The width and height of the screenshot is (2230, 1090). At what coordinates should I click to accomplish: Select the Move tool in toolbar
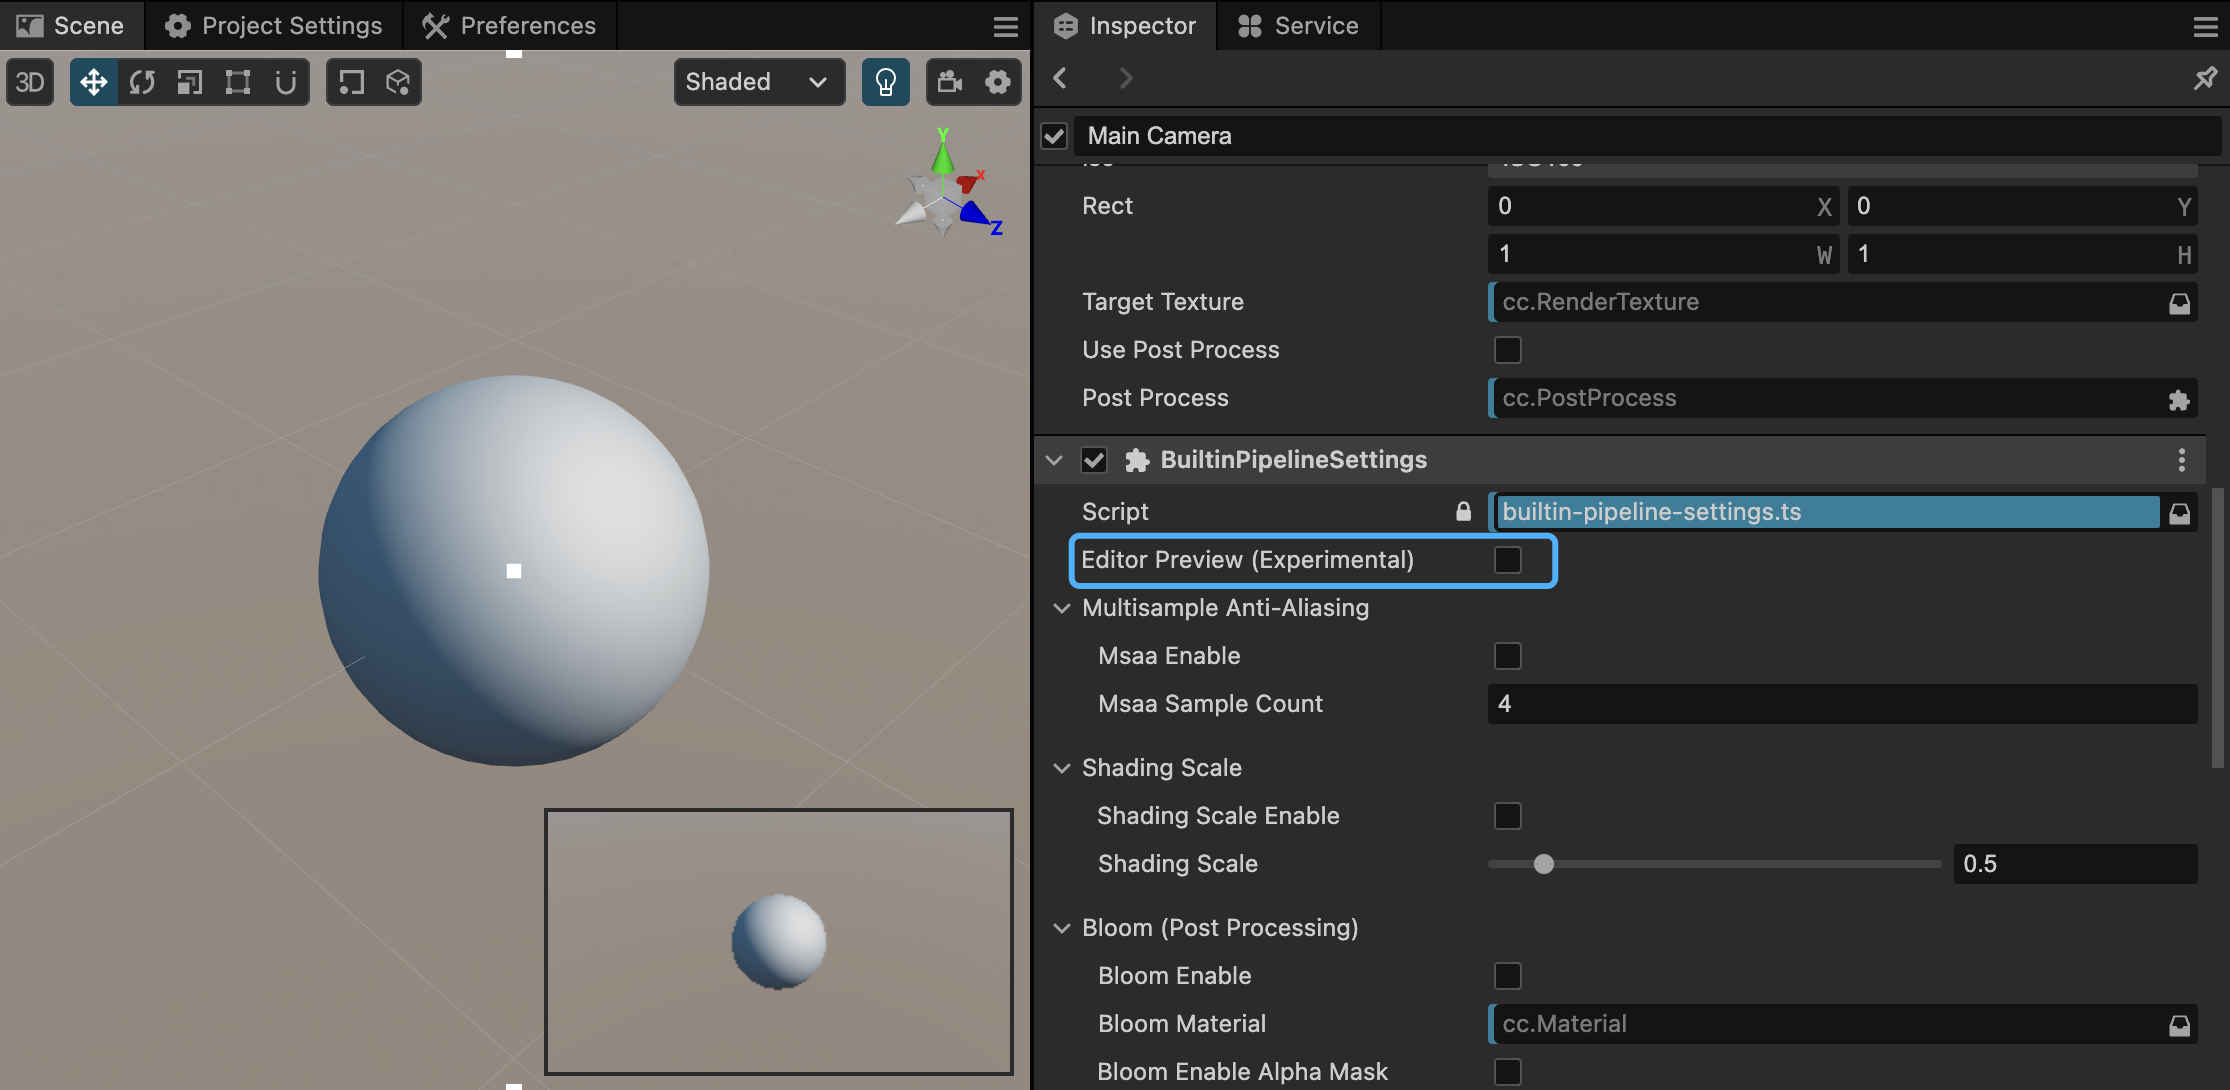(x=94, y=81)
